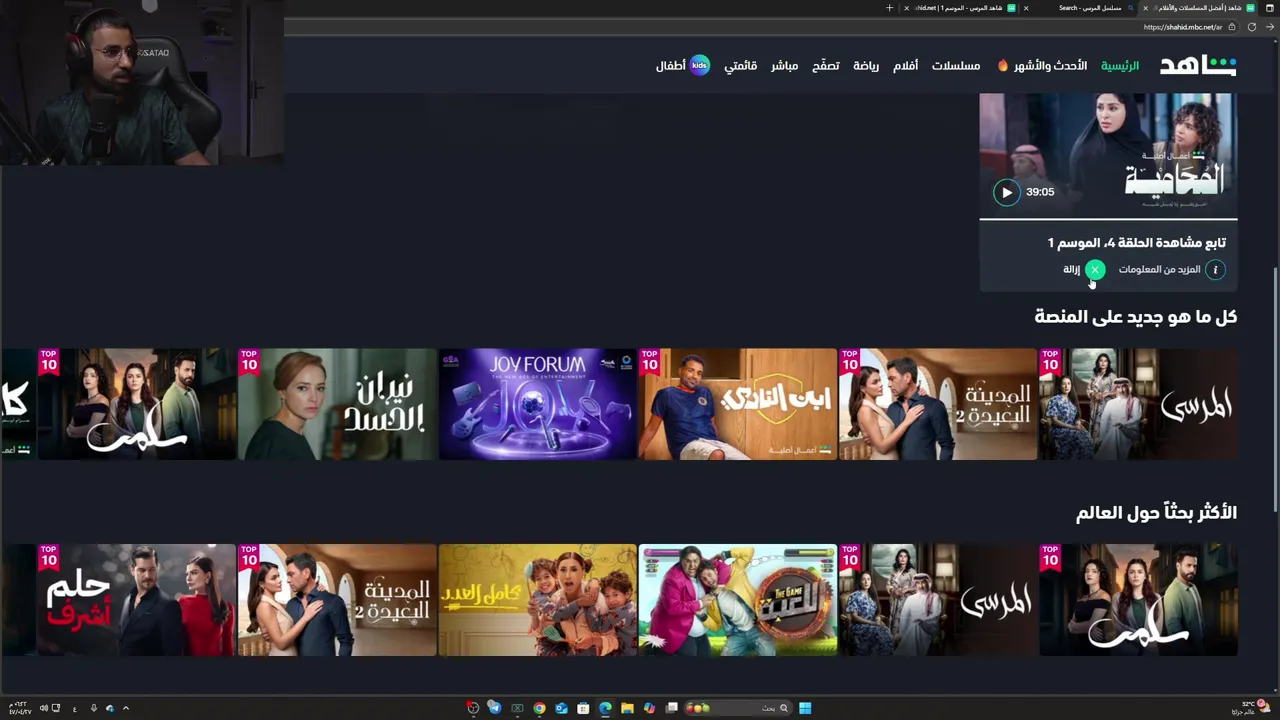The height and width of the screenshot is (720, 1280).
Task: Click المزيد من المعلومات link
Action: pyautogui.click(x=1159, y=270)
